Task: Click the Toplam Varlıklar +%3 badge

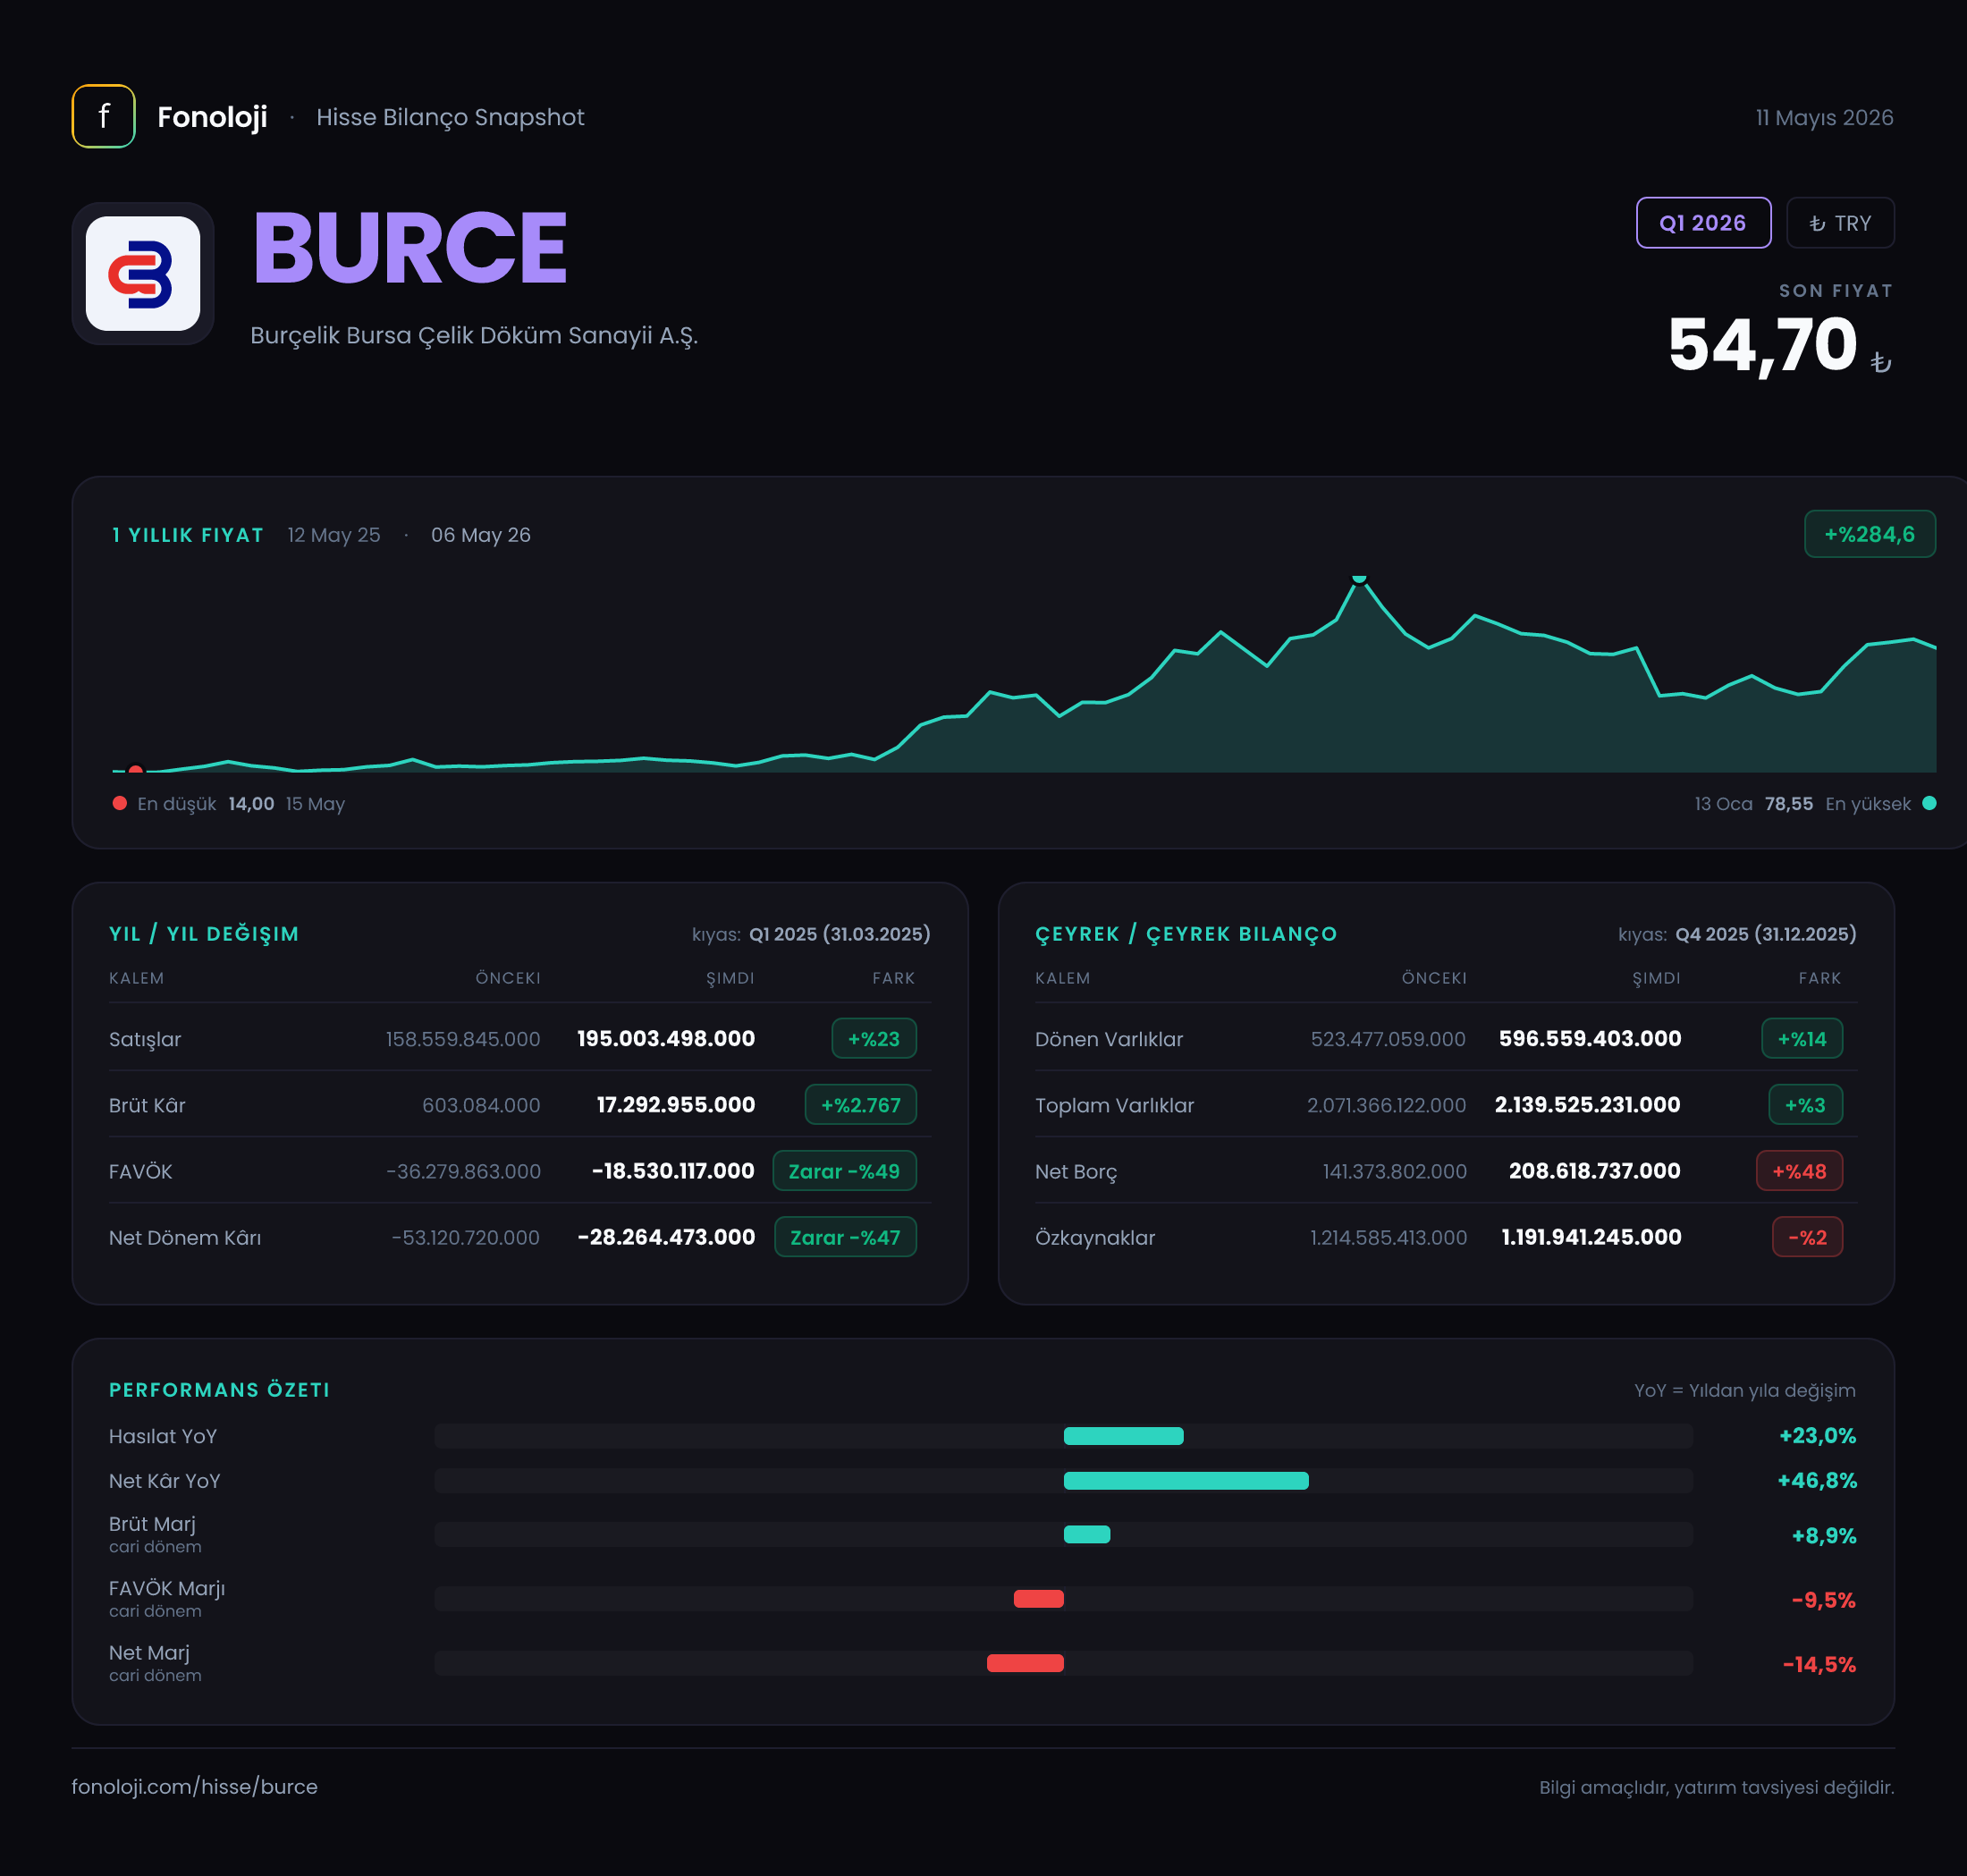Action: 1805,1104
